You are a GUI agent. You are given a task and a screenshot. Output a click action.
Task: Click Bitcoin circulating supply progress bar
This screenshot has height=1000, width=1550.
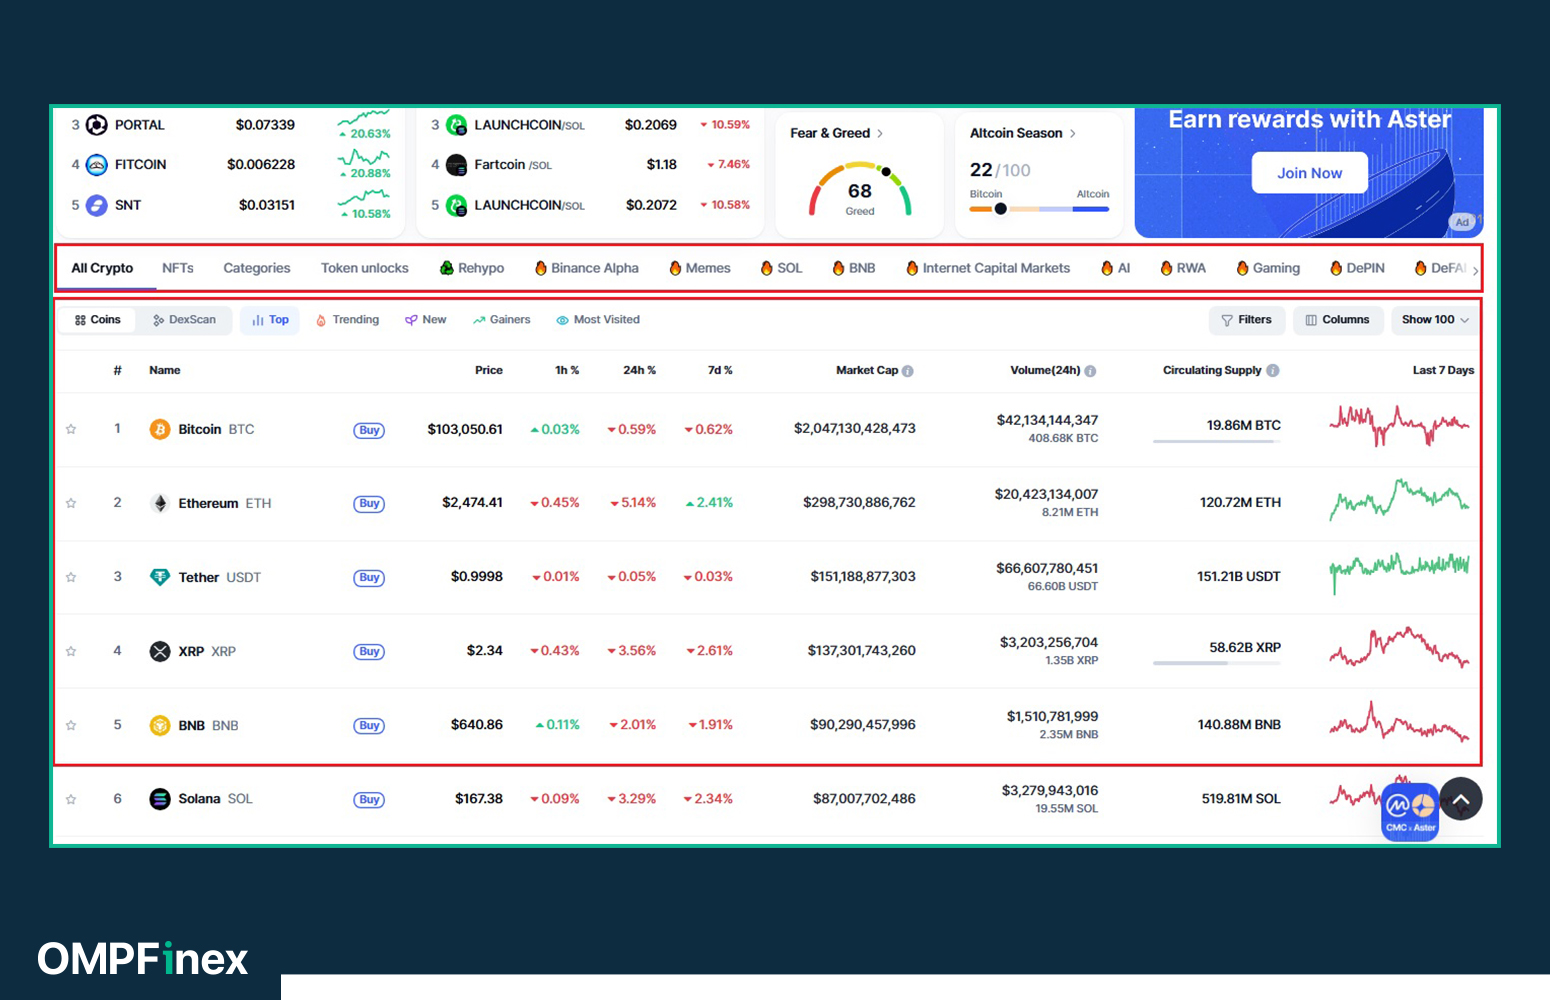pos(1217,441)
